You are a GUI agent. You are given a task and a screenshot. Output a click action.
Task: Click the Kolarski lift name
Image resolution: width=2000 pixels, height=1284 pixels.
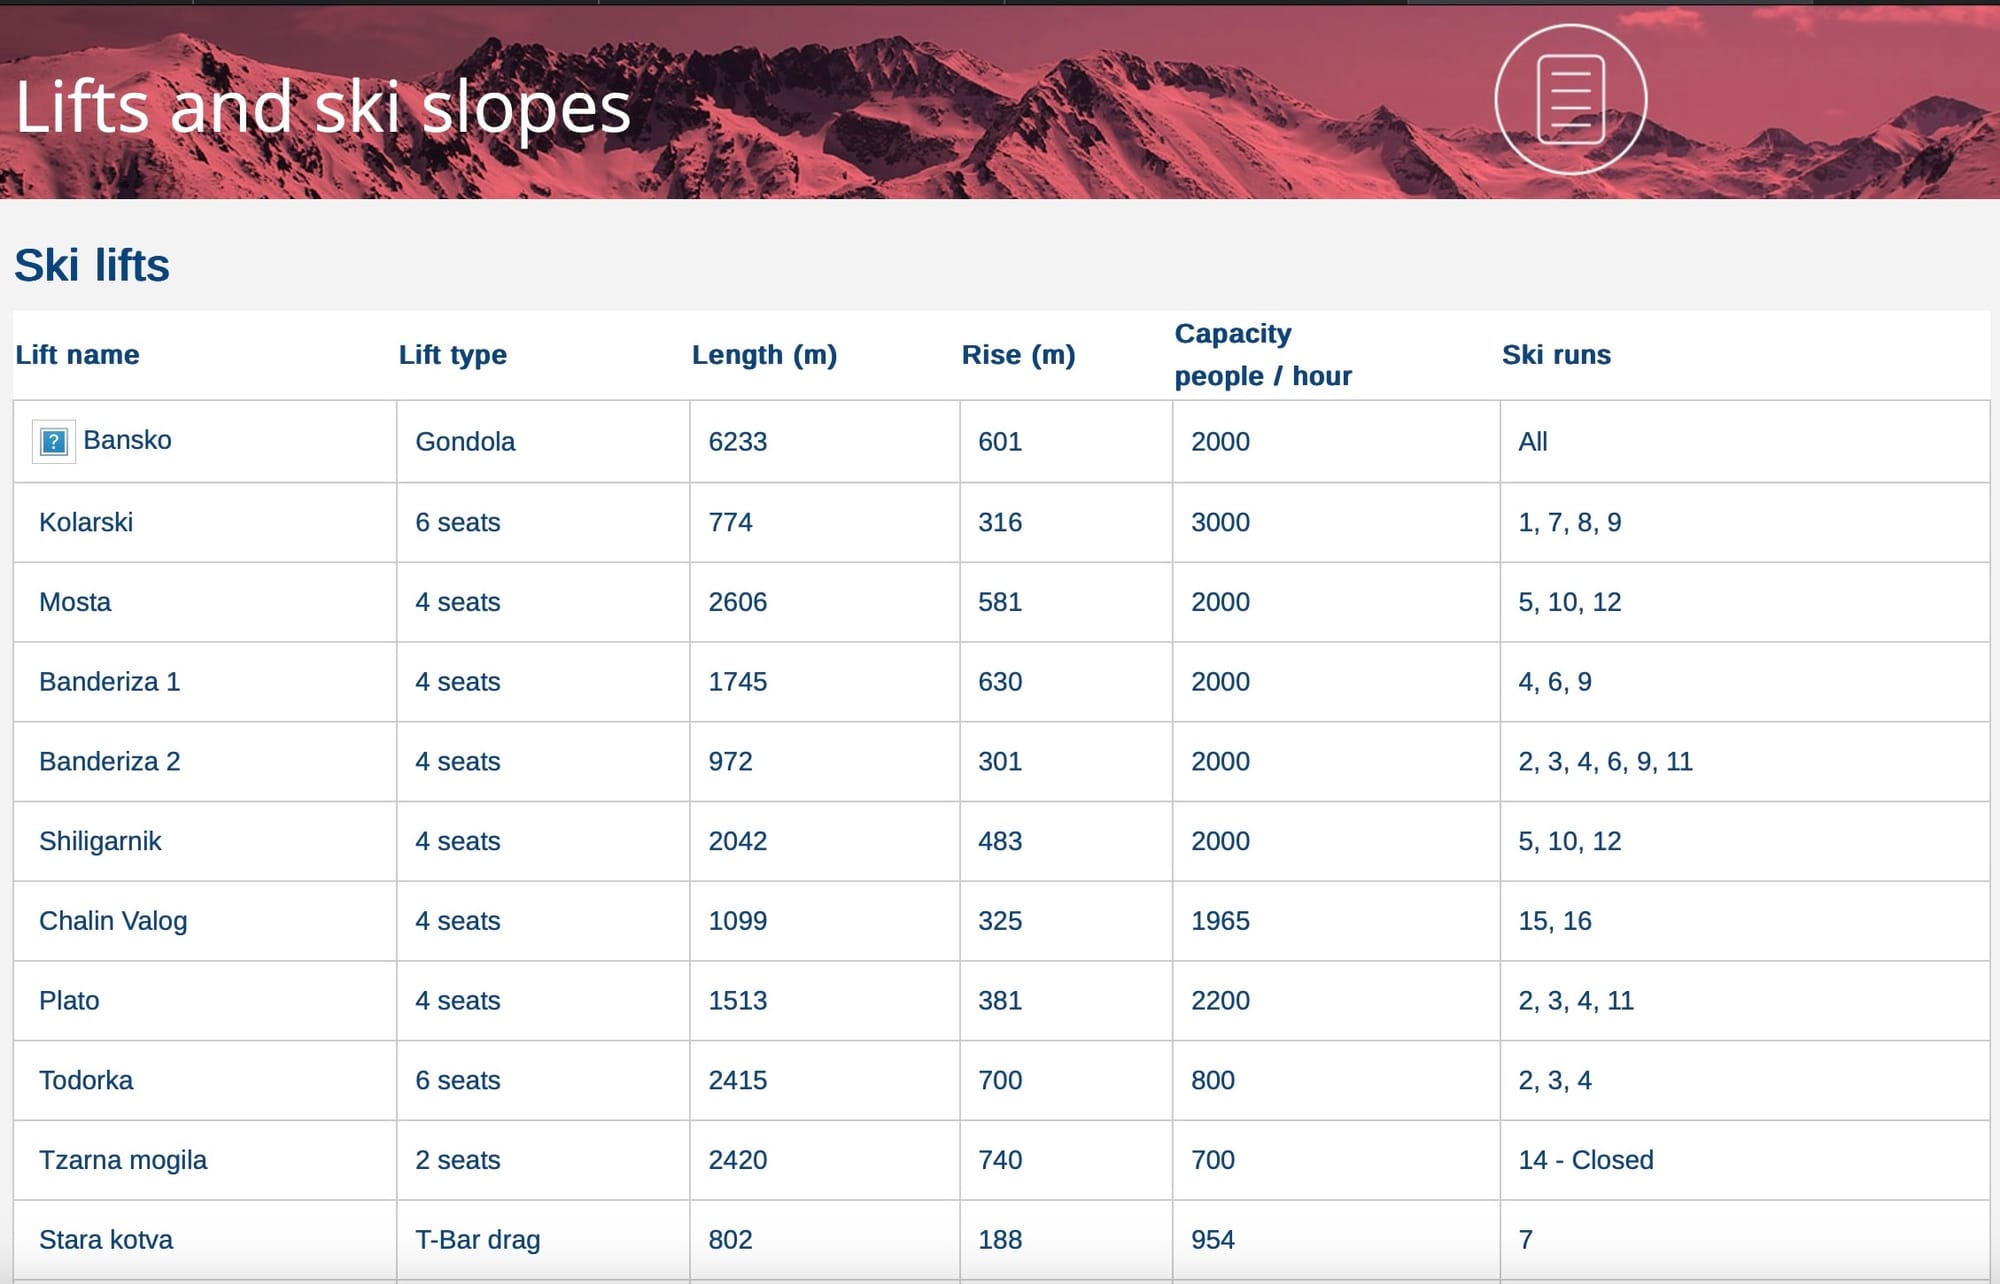[86, 522]
